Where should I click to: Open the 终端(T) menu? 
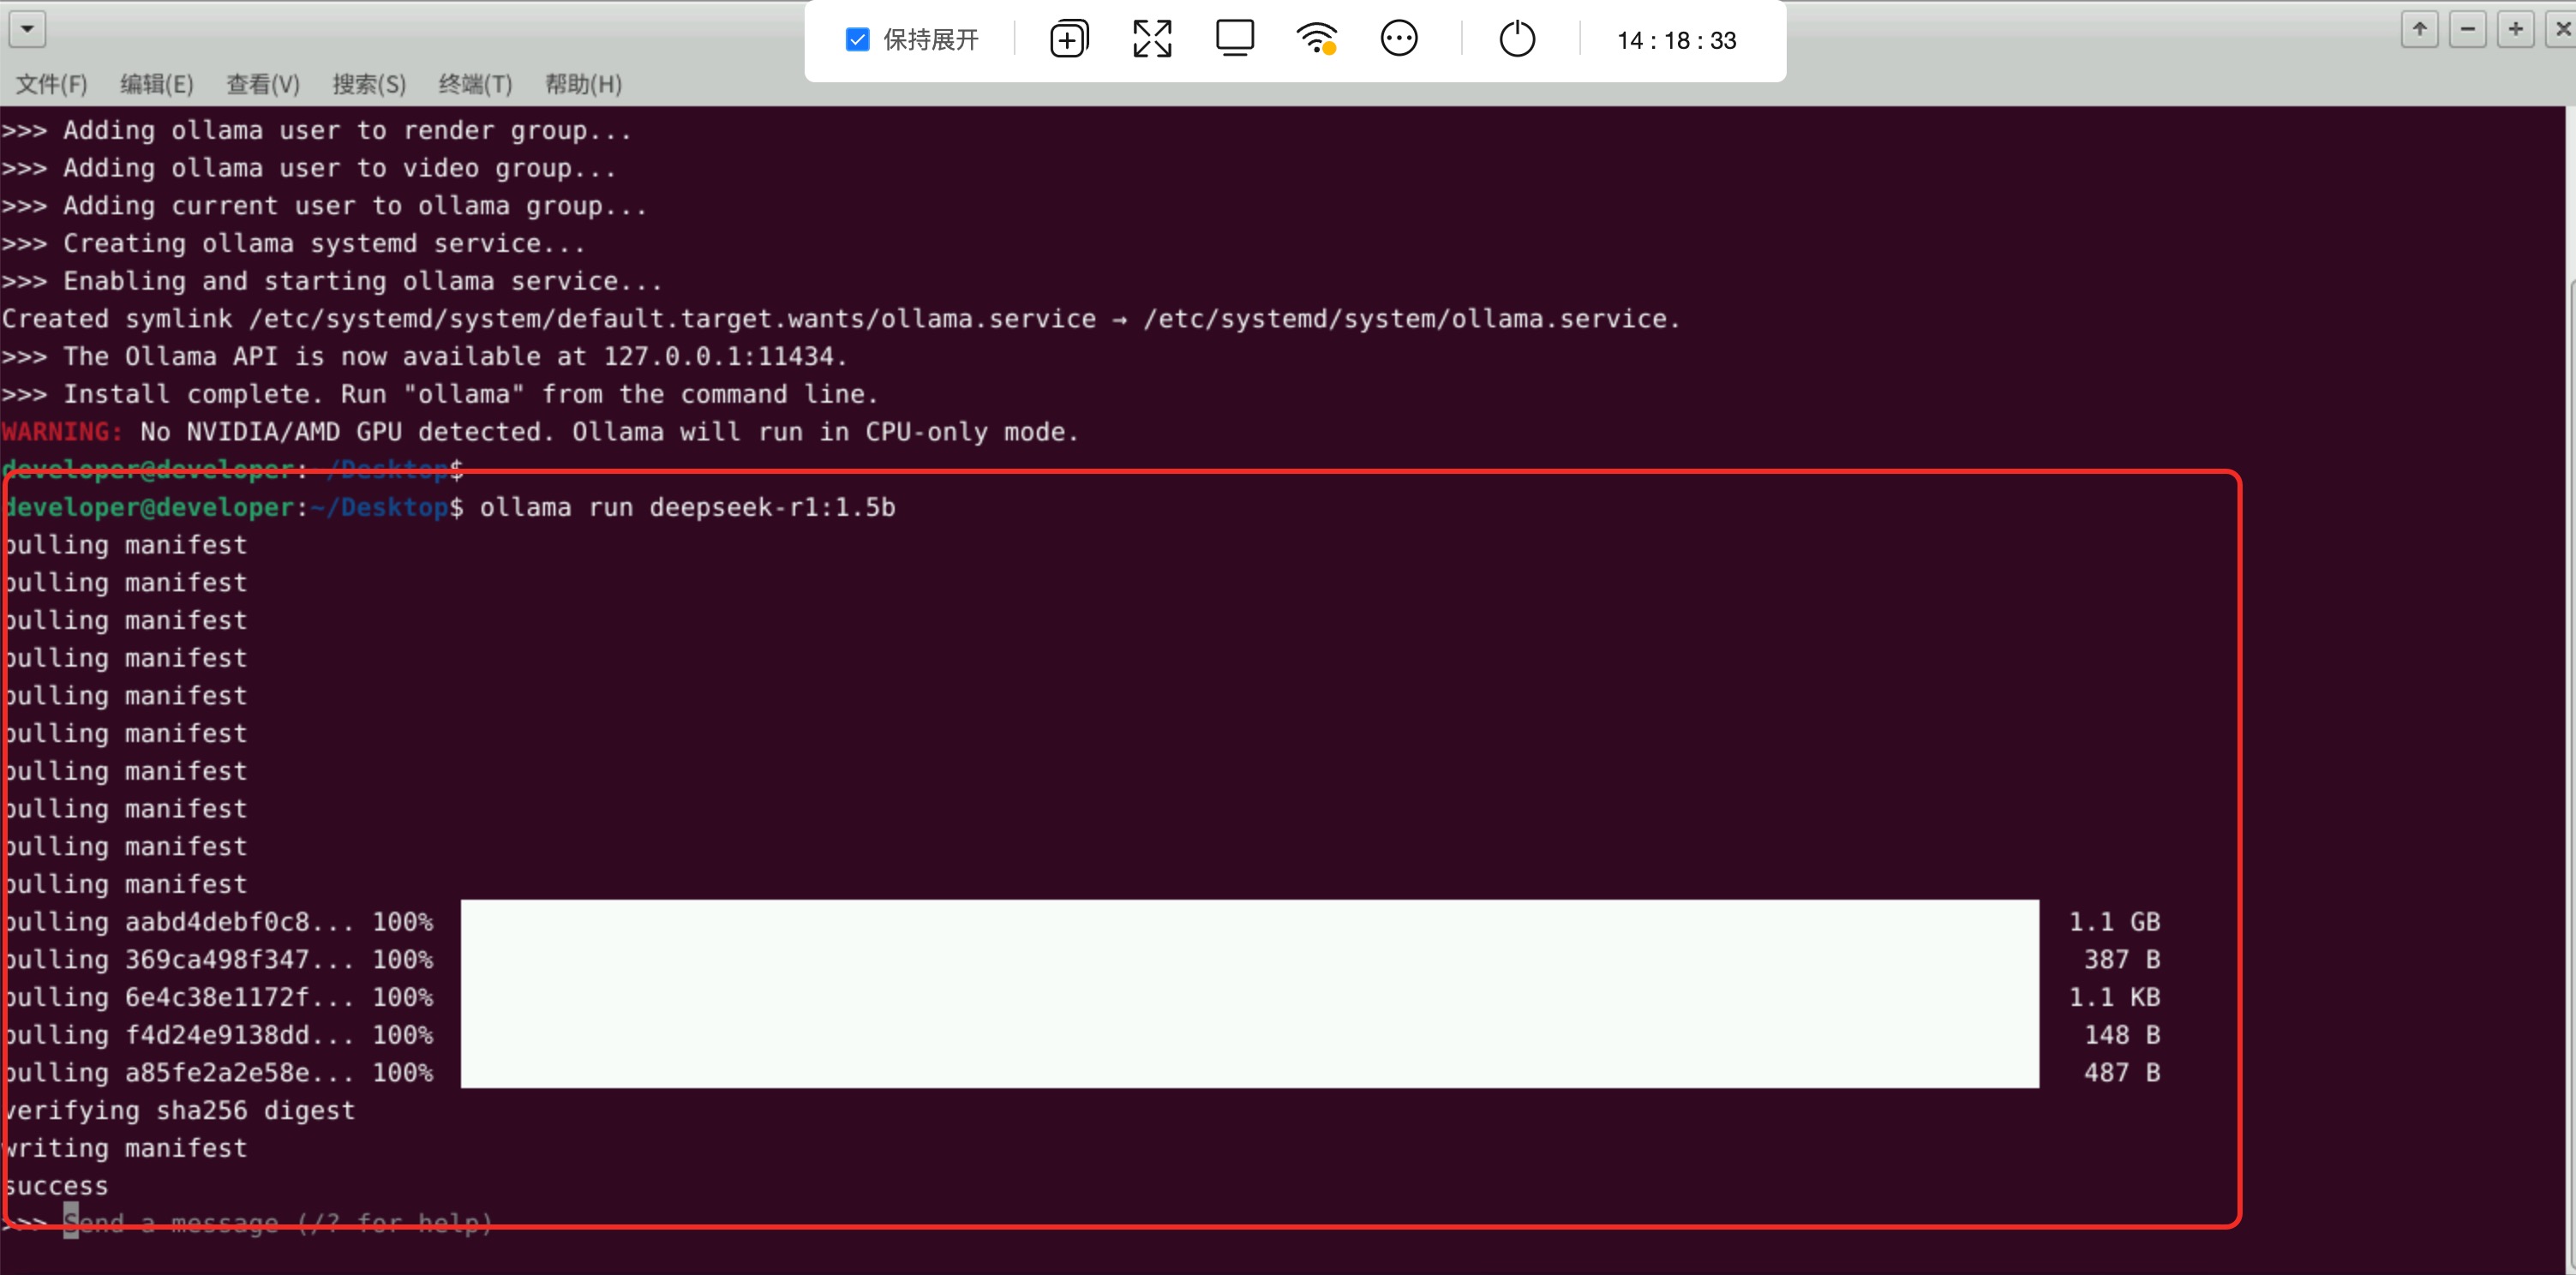475,84
